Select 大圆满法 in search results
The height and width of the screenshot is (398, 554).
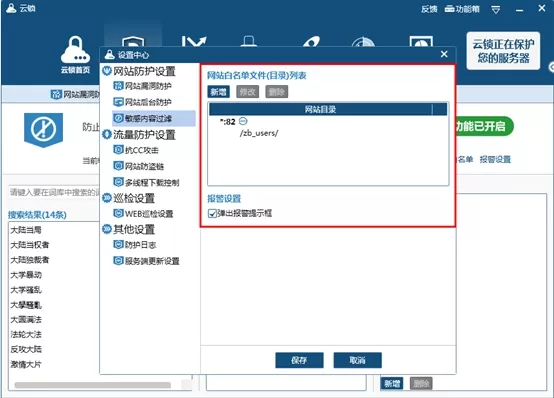click(x=26, y=320)
